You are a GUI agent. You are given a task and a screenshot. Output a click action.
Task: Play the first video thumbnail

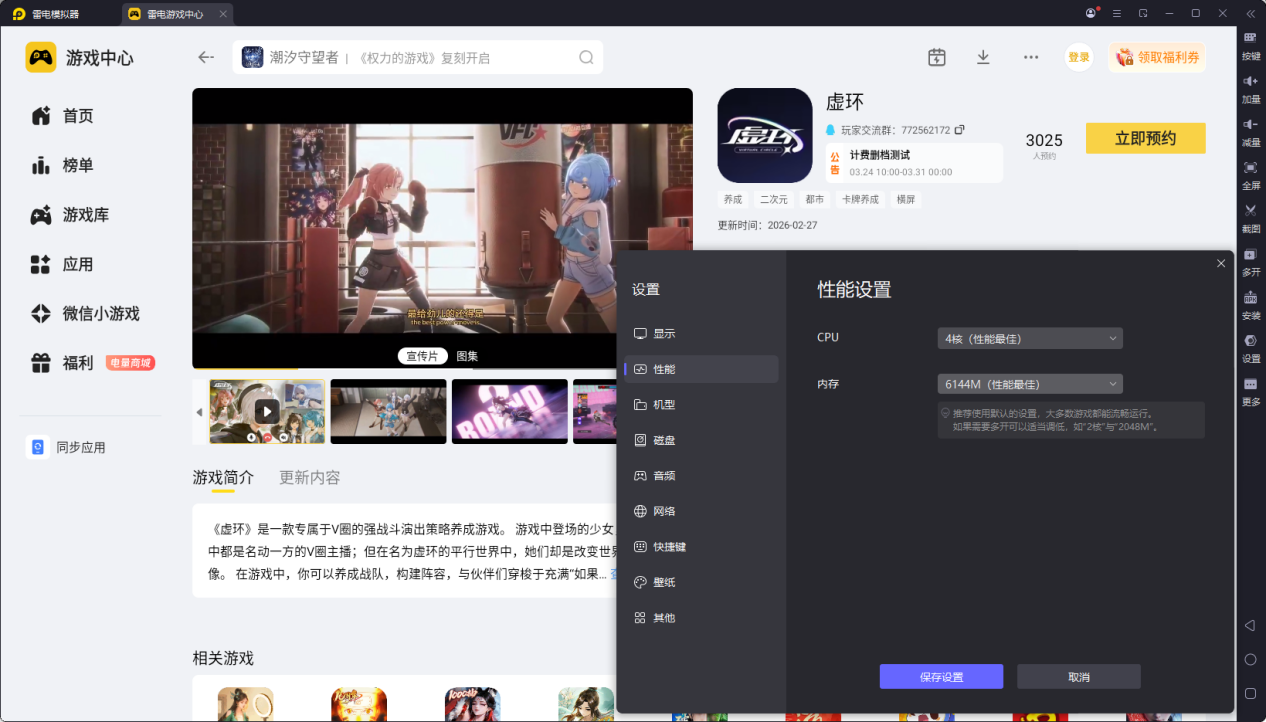coord(266,411)
